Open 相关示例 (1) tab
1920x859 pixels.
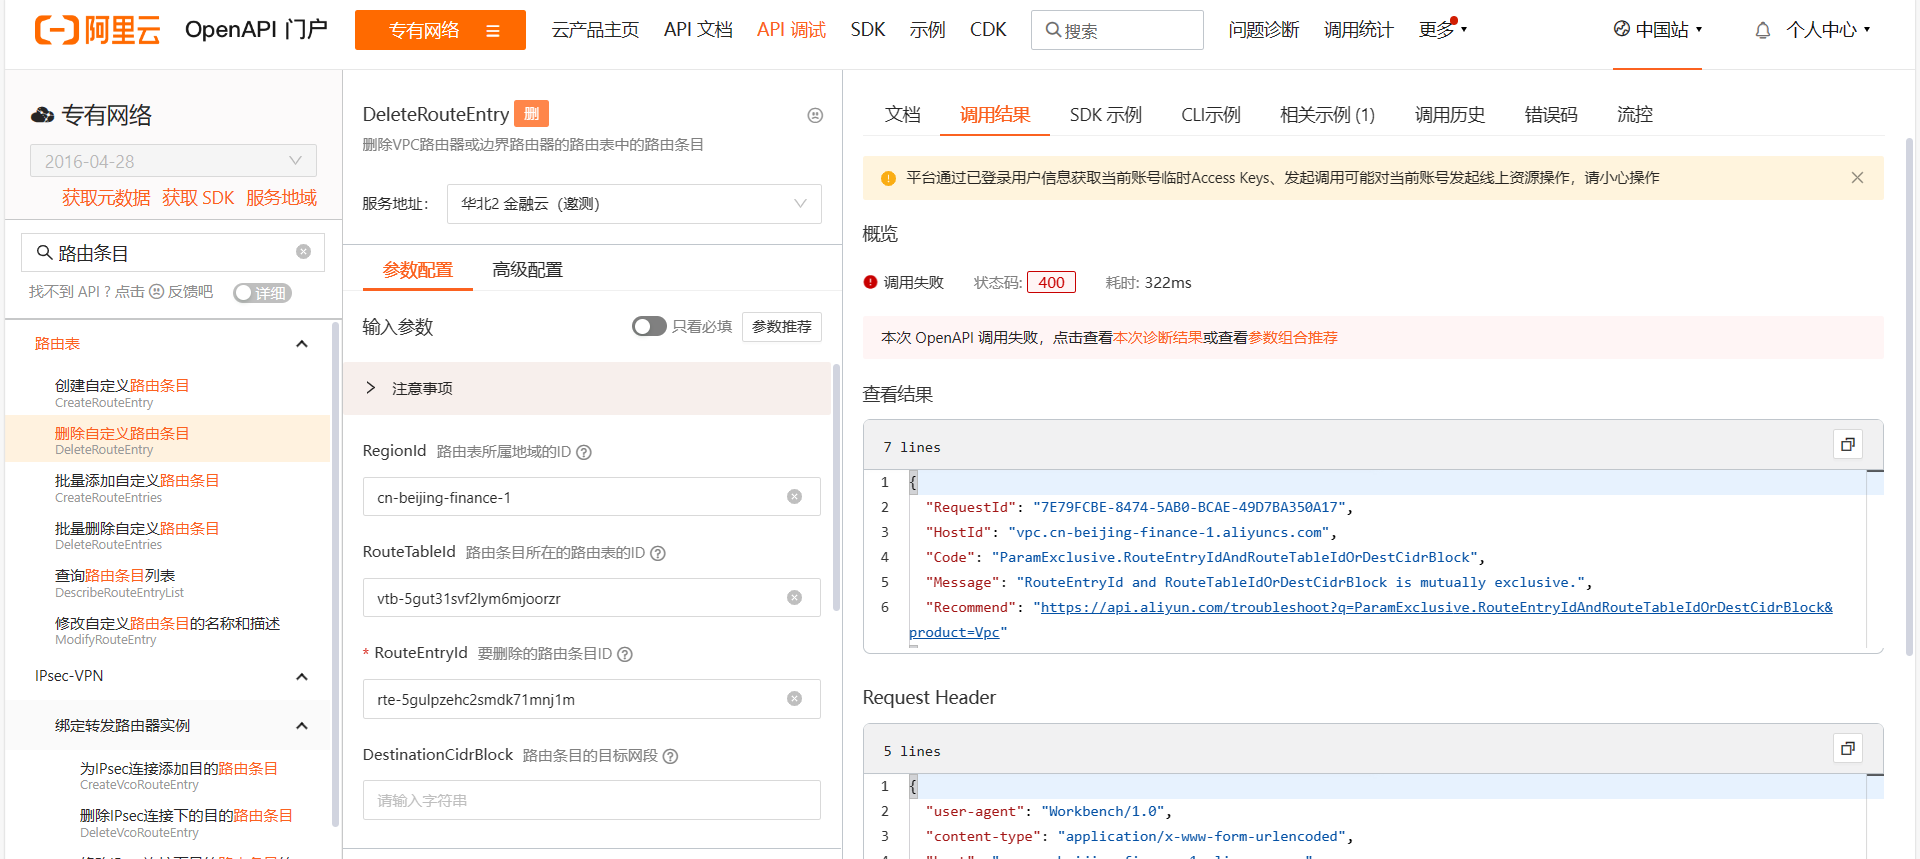(1327, 115)
